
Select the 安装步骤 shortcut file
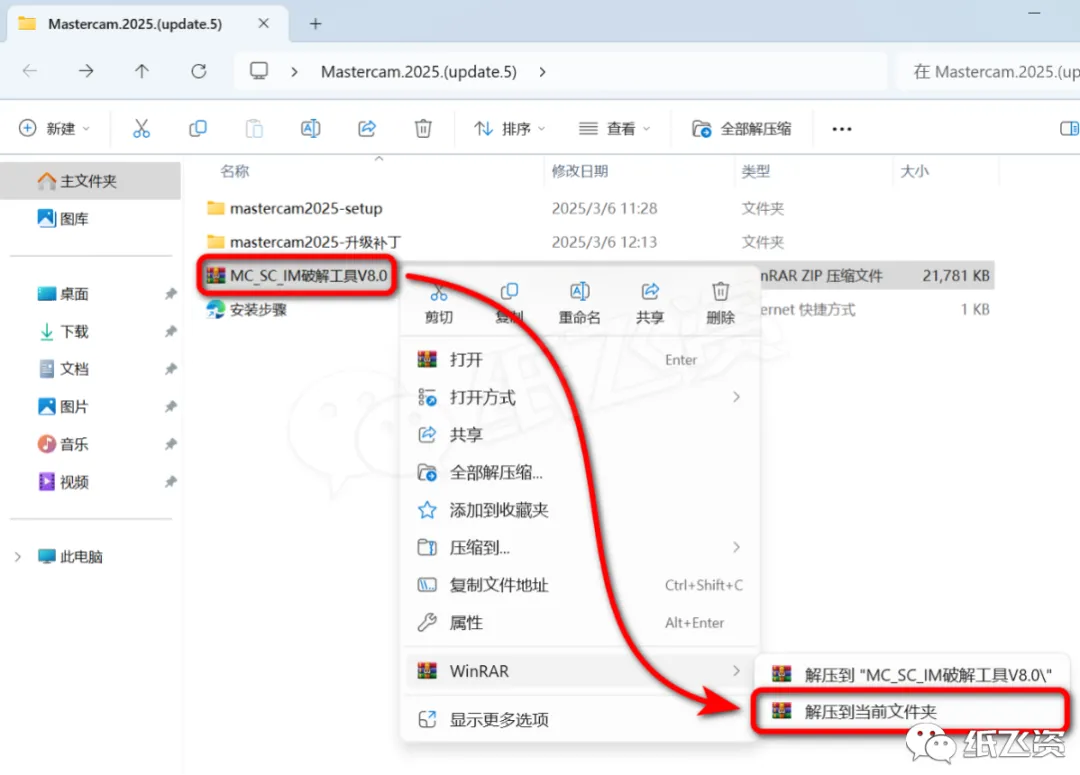247,309
